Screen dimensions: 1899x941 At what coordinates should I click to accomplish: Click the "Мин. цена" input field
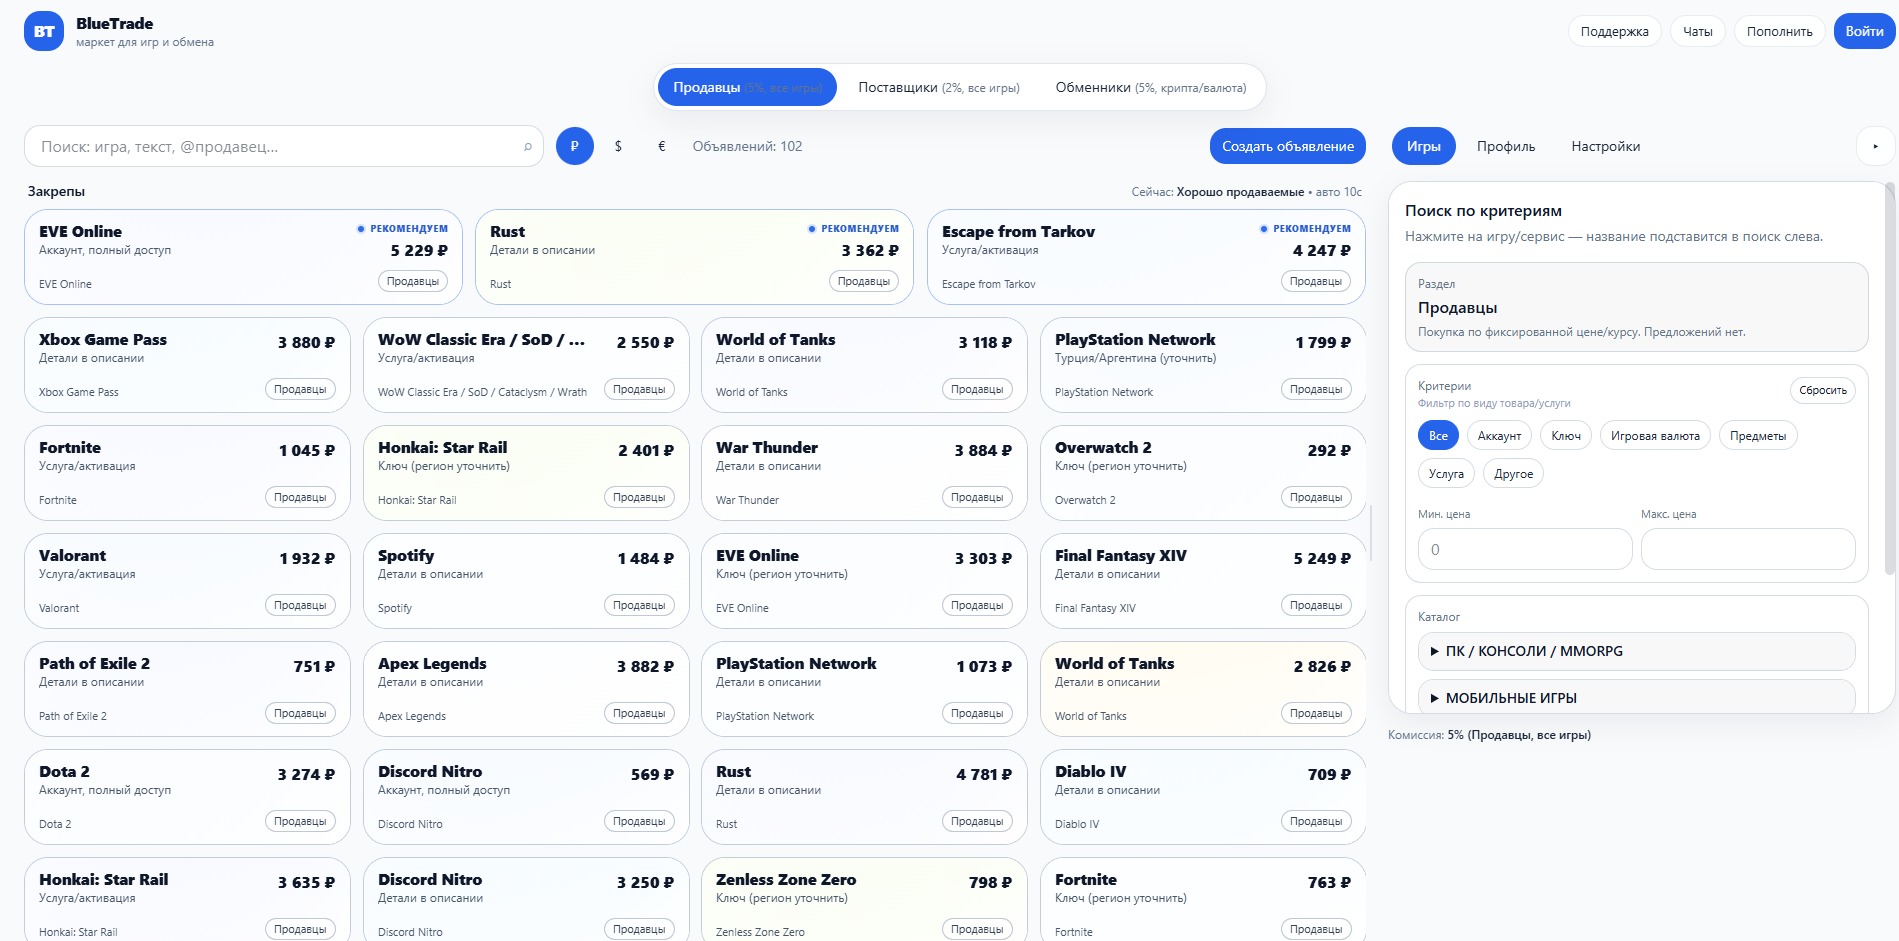[1525, 549]
